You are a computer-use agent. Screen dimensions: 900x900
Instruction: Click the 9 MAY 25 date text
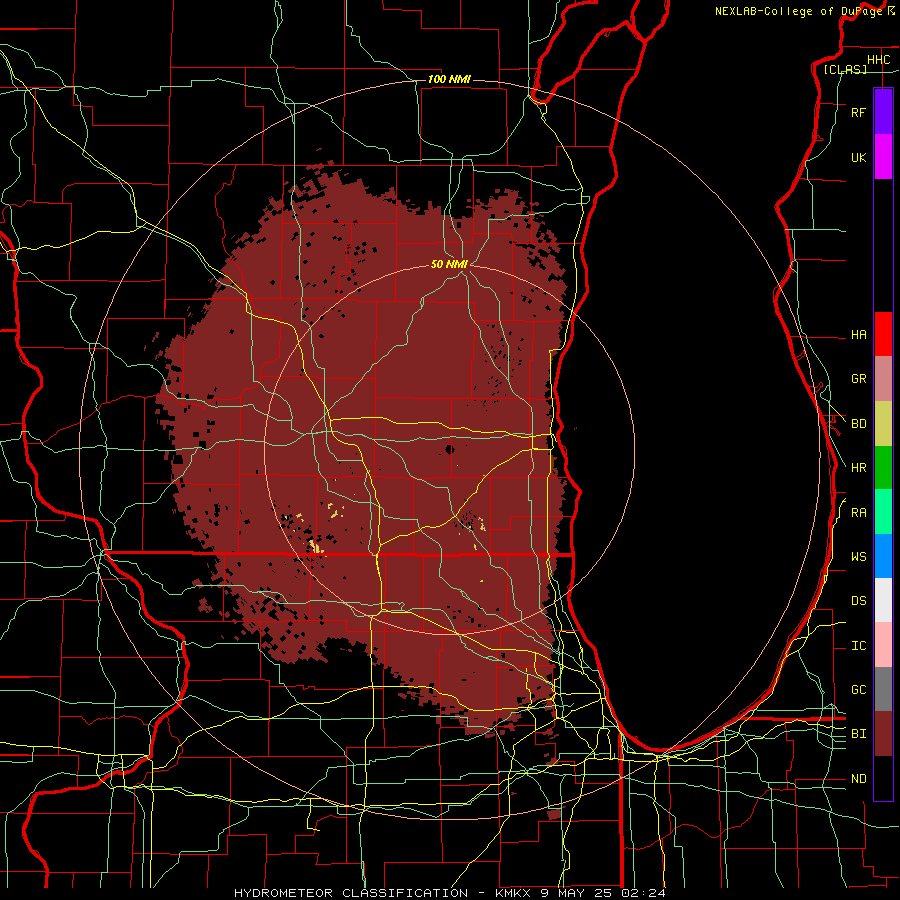pyautogui.click(x=577, y=893)
